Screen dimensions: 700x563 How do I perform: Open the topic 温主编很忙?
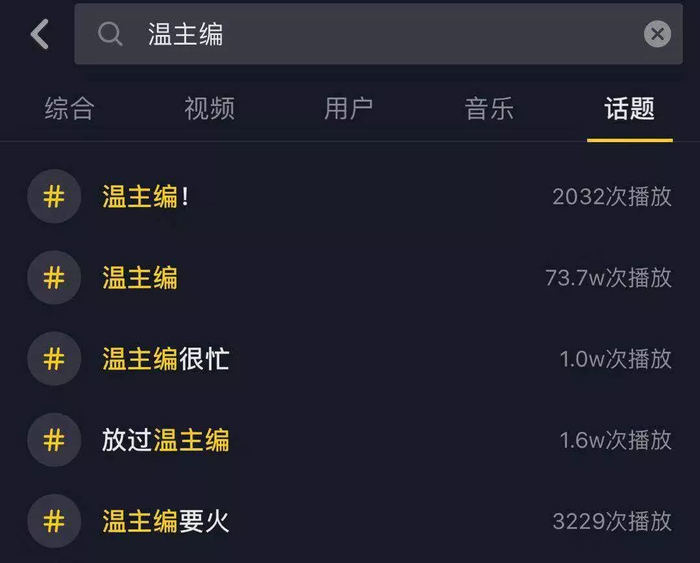[166, 358]
